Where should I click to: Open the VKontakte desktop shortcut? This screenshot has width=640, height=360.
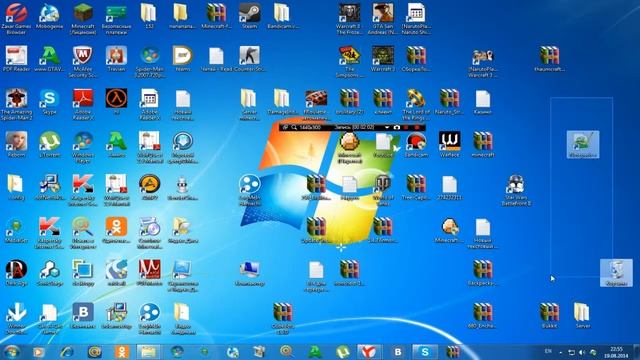coord(83,316)
